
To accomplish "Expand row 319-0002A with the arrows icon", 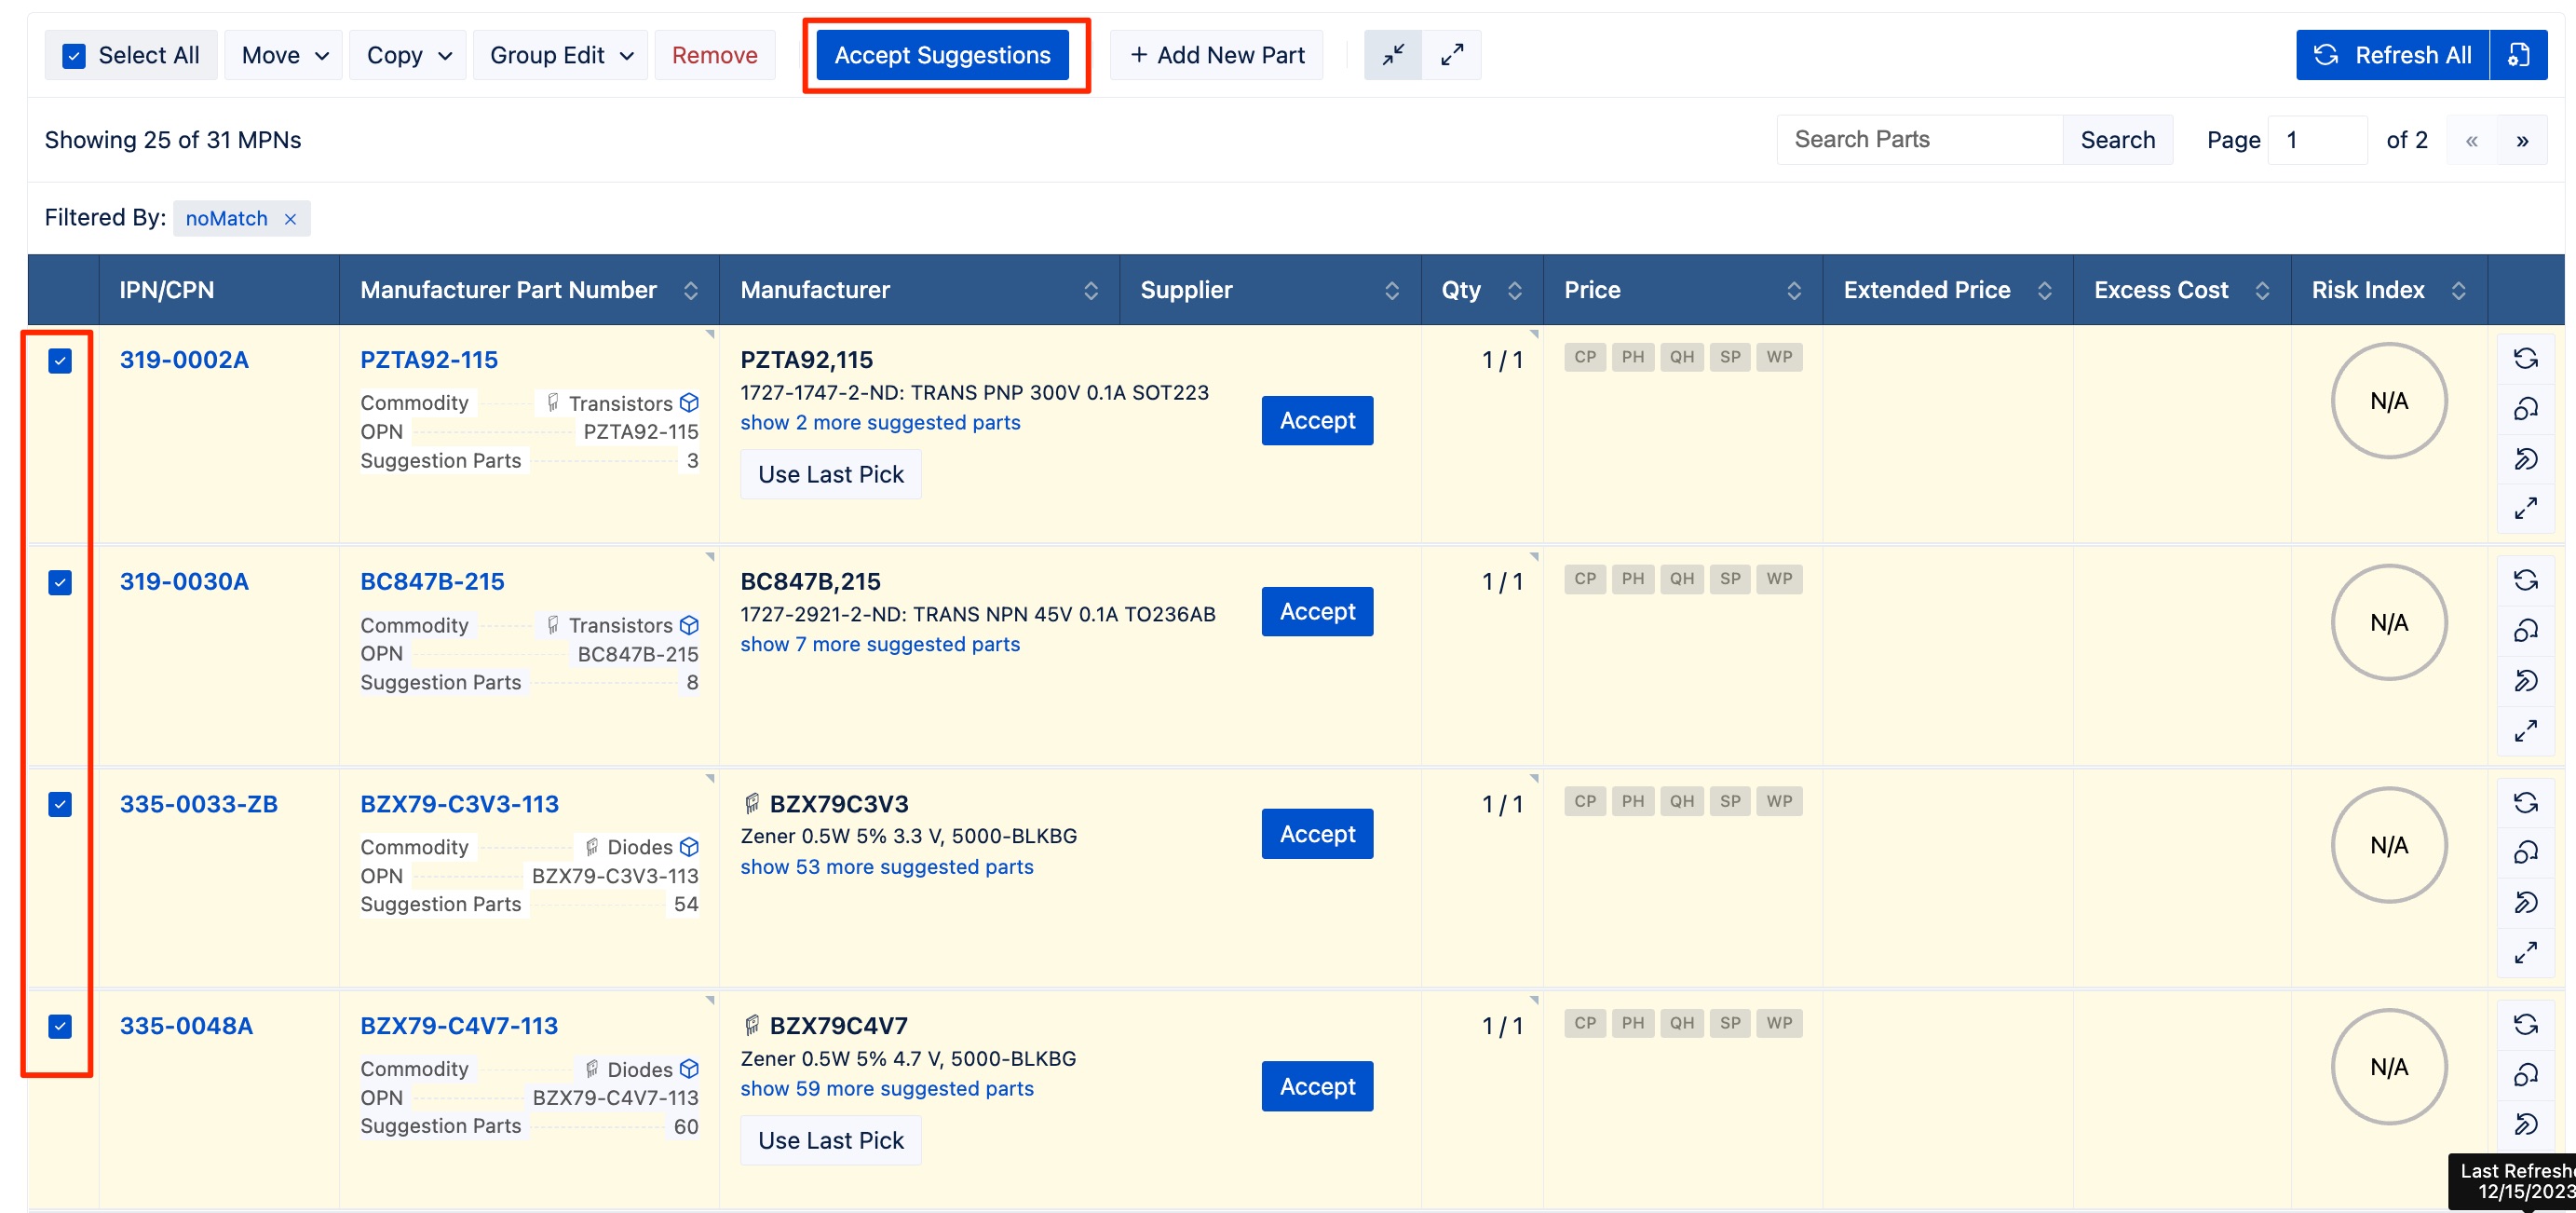I will tap(2526, 509).
